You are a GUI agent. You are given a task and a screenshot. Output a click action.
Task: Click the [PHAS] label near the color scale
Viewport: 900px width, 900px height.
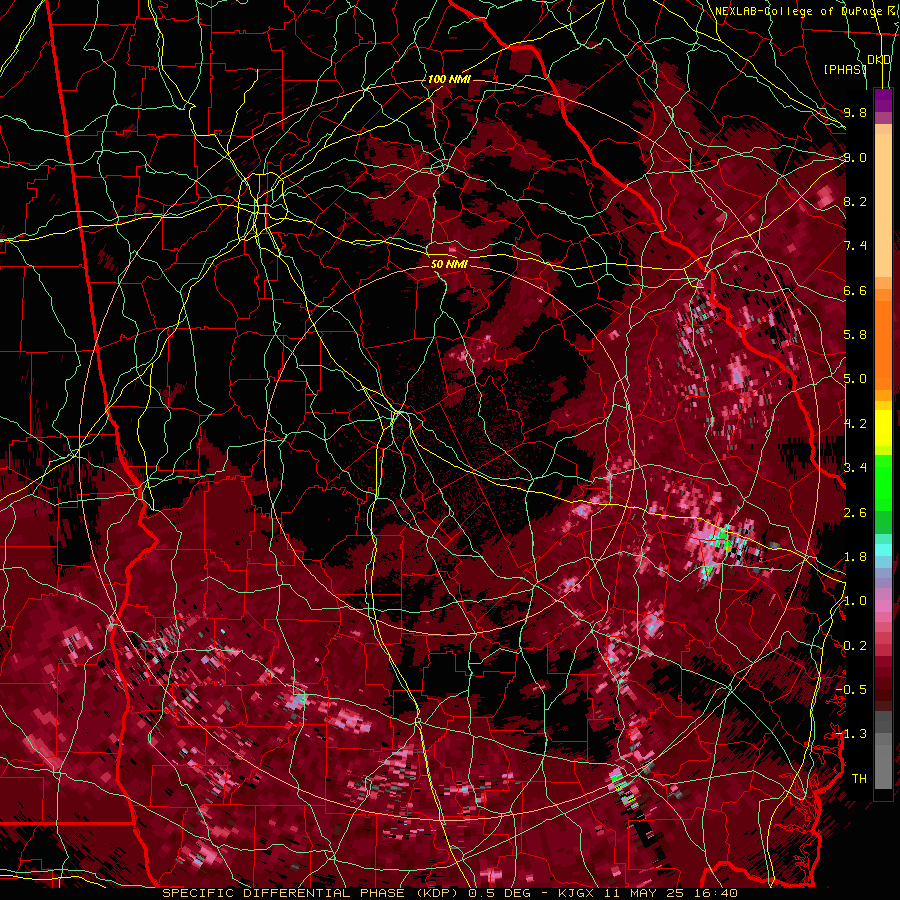coord(845,69)
